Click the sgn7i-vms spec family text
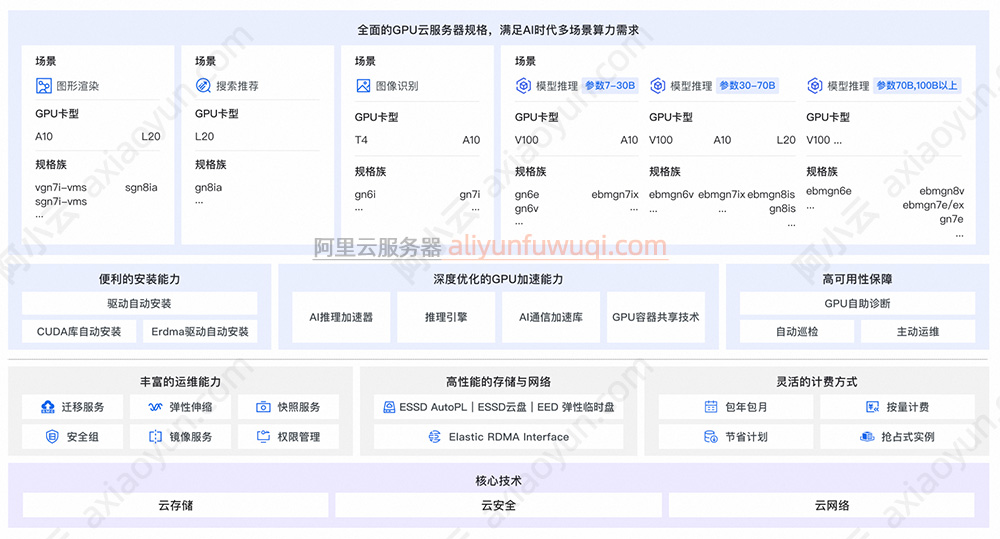This screenshot has height=539, width=1000. pyautogui.click(x=61, y=202)
